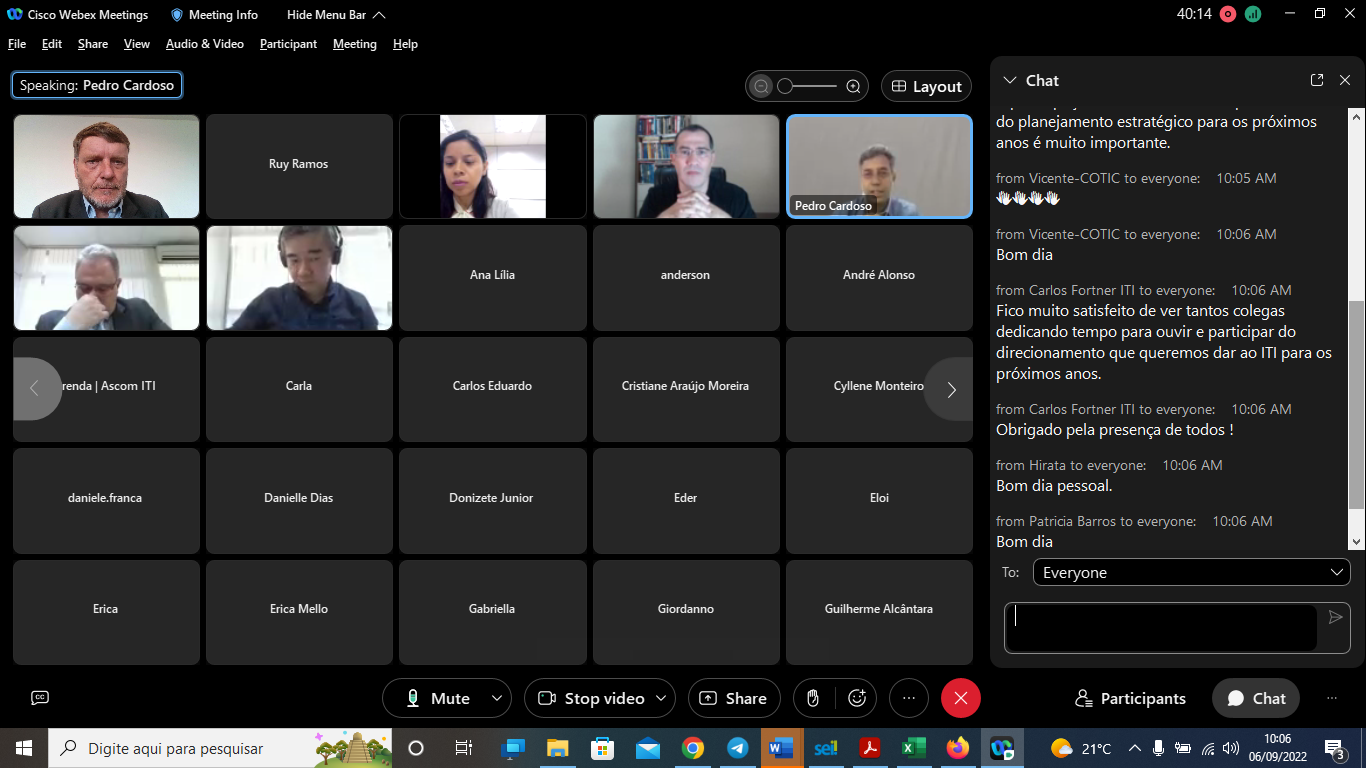
Task: Open the emoji reactions button
Action: pyautogui.click(x=857, y=698)
